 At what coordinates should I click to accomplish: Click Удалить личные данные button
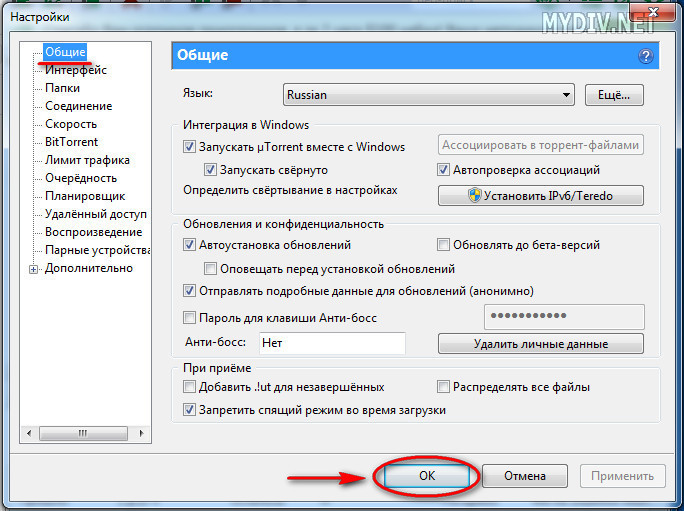(540, 344)
